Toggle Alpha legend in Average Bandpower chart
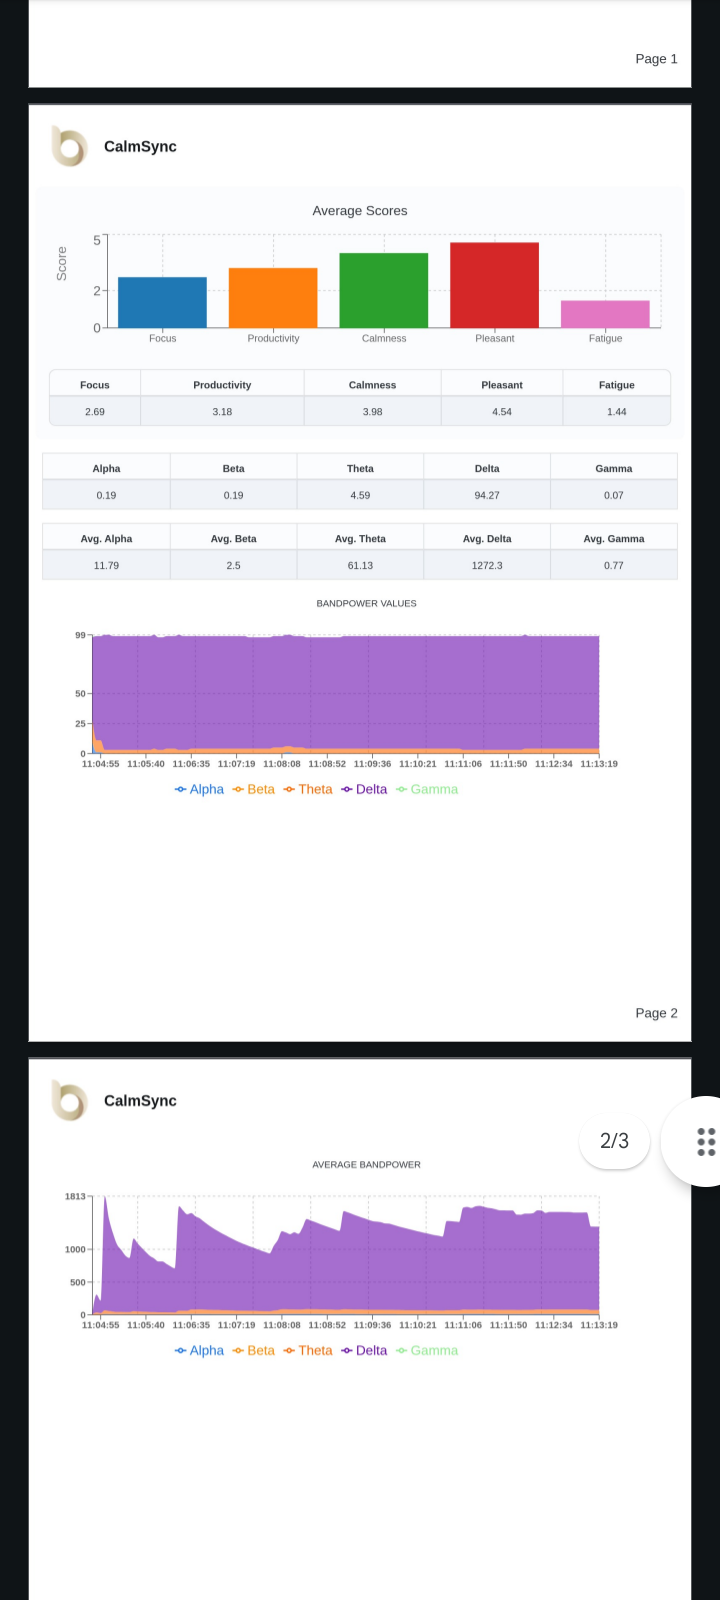 [x=199, y=1350]
